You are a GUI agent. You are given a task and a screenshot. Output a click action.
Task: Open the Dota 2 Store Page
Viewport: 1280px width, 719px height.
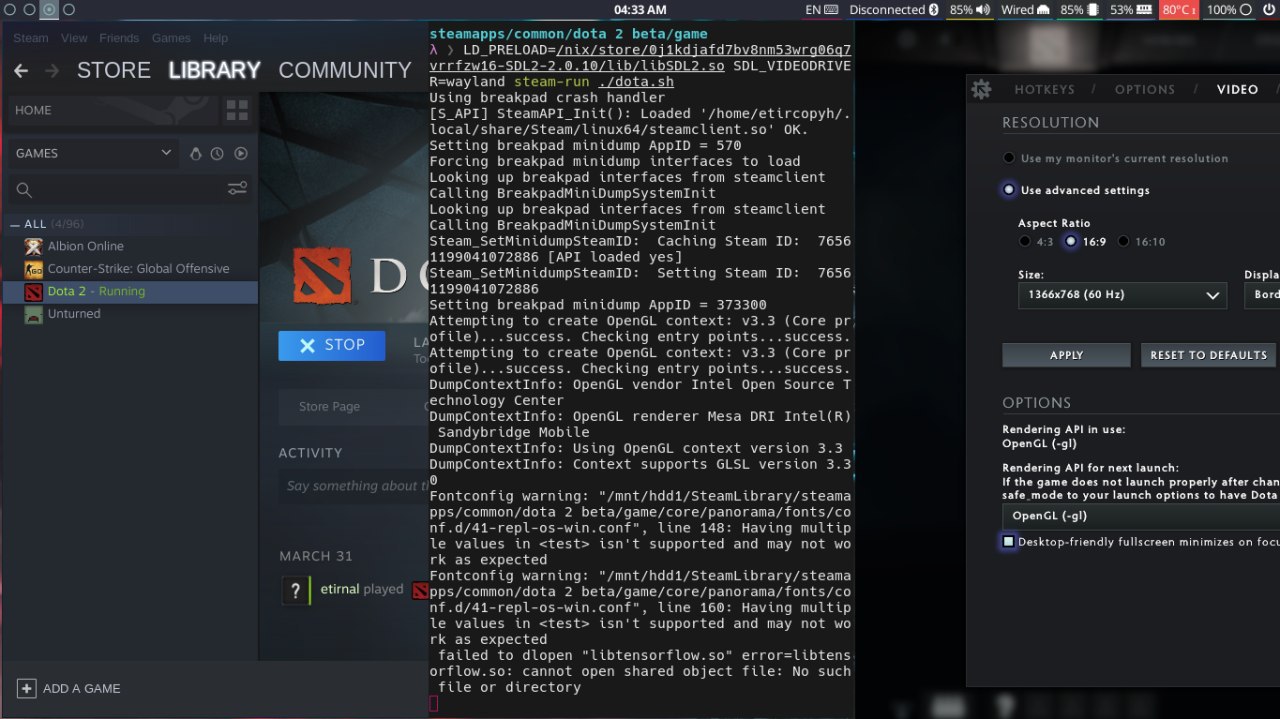329,407
